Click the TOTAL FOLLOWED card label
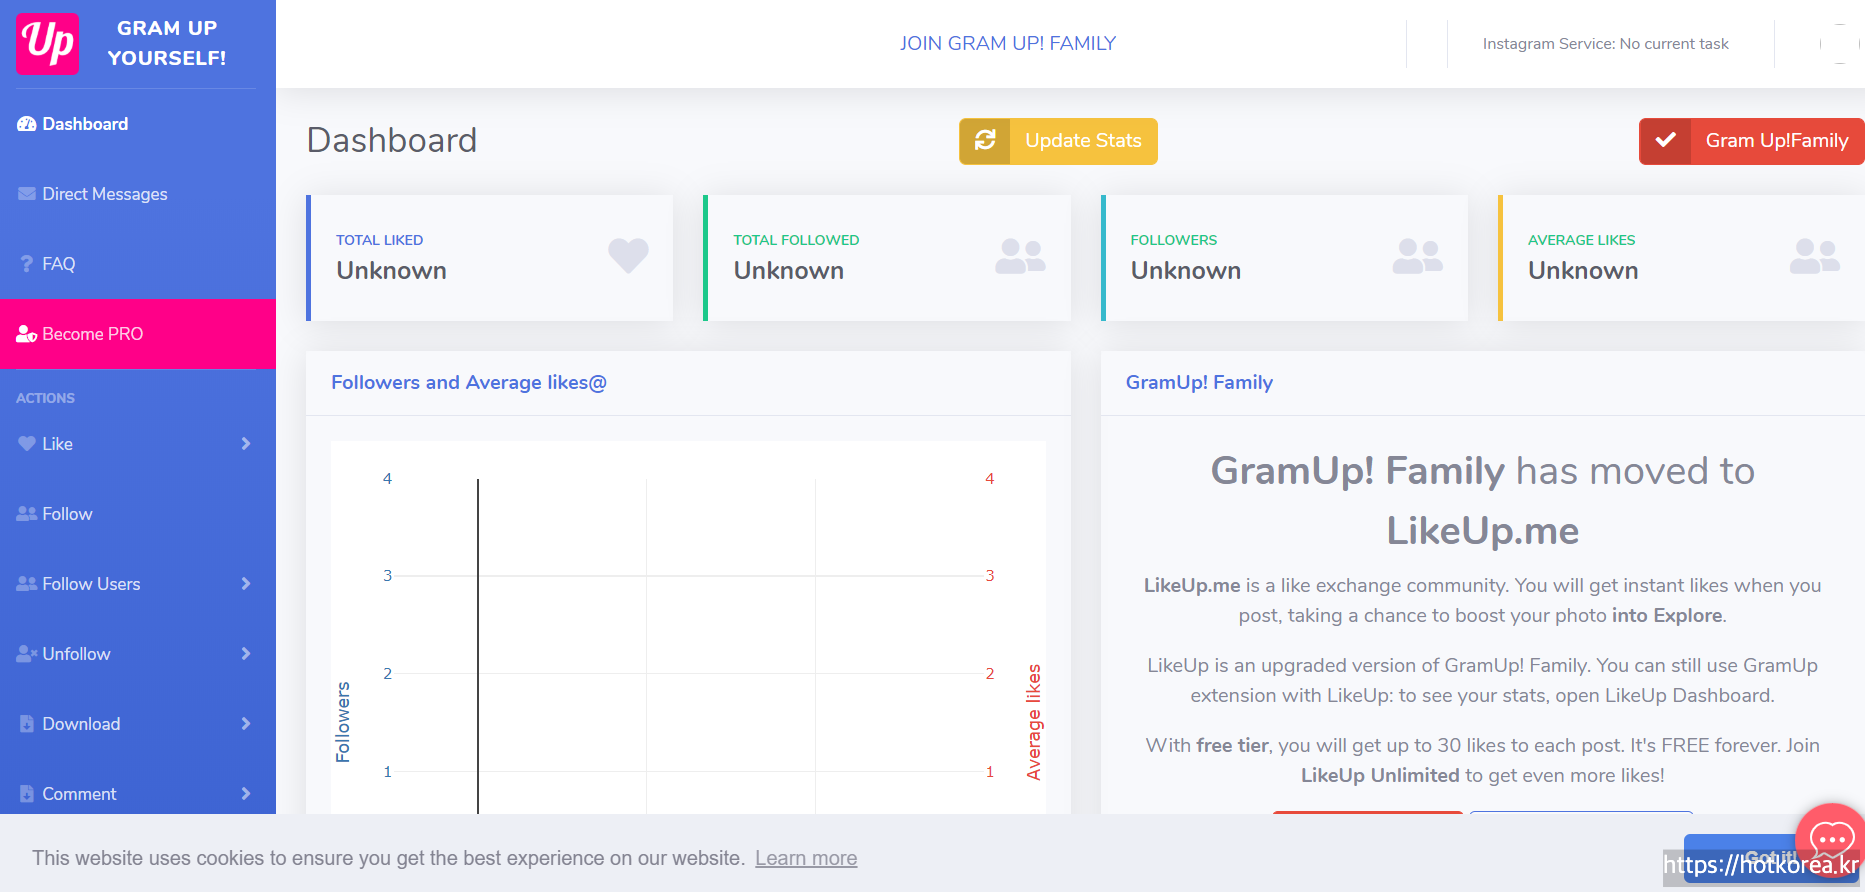The image size is (1865, 892). click(796, 240)
